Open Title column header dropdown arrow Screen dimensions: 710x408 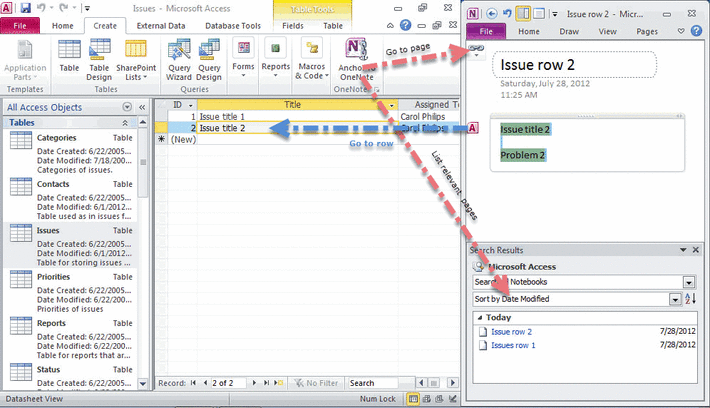pyautogui.click(x=392, y=105)
